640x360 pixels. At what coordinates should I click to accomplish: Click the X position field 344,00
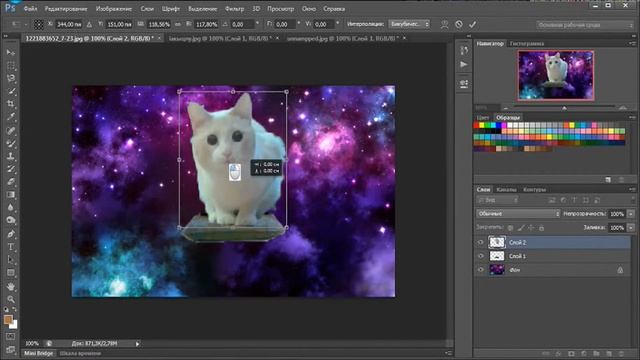pyautogui.click(x=69, y=24)
